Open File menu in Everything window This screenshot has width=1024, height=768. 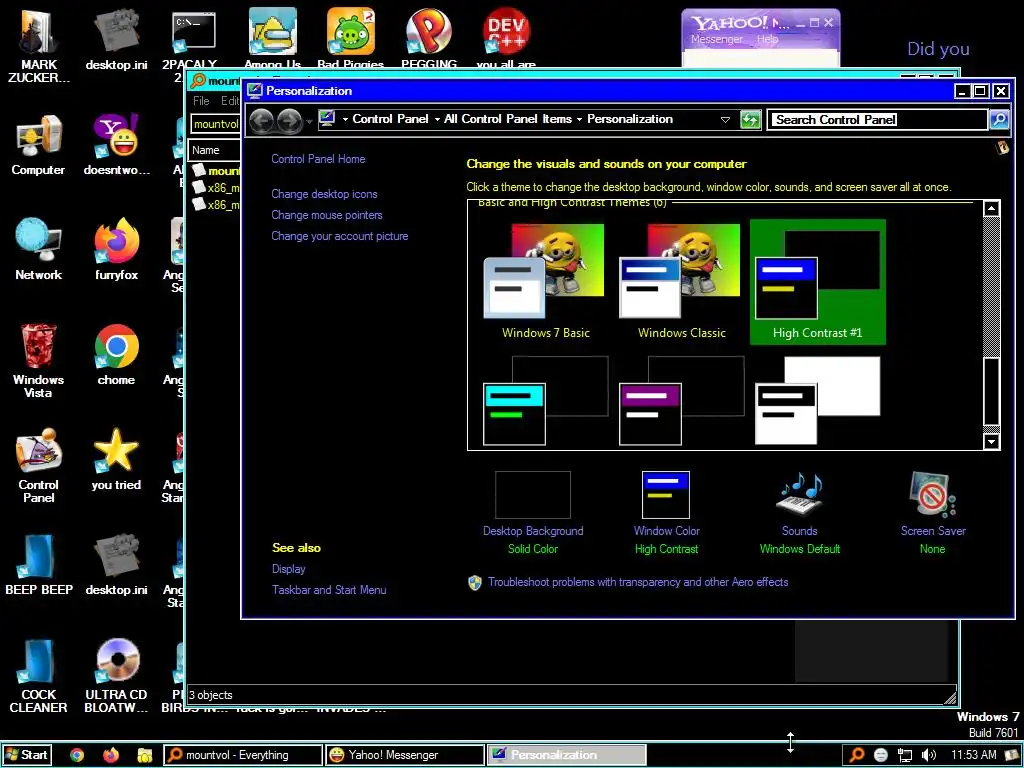[x=201, y=101]
